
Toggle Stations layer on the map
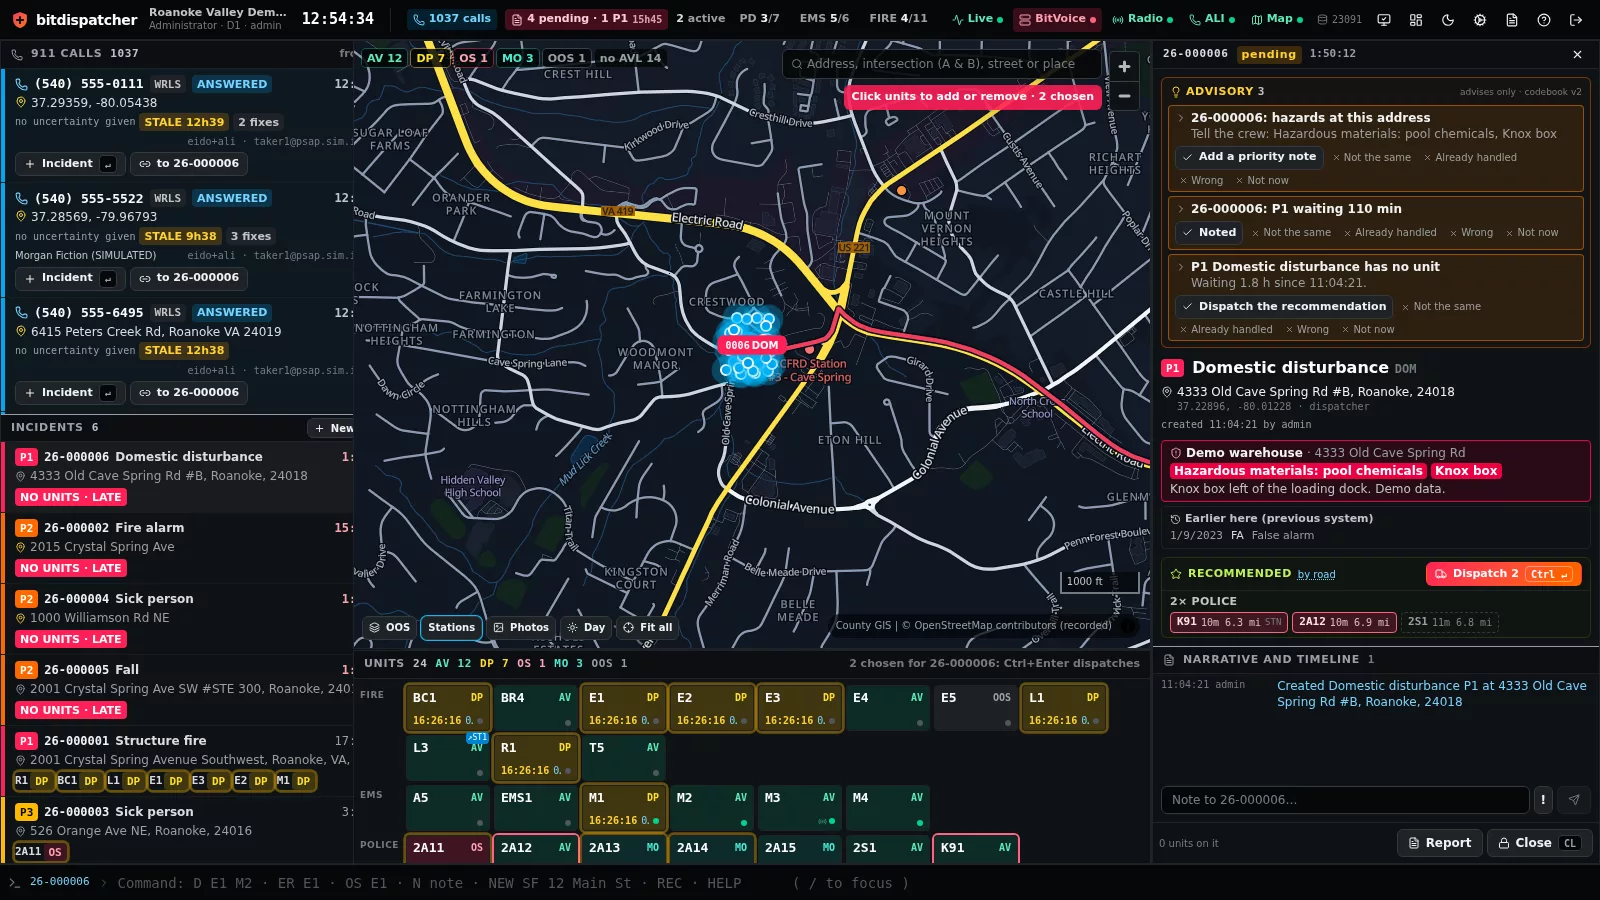click(x=451, y=628)
